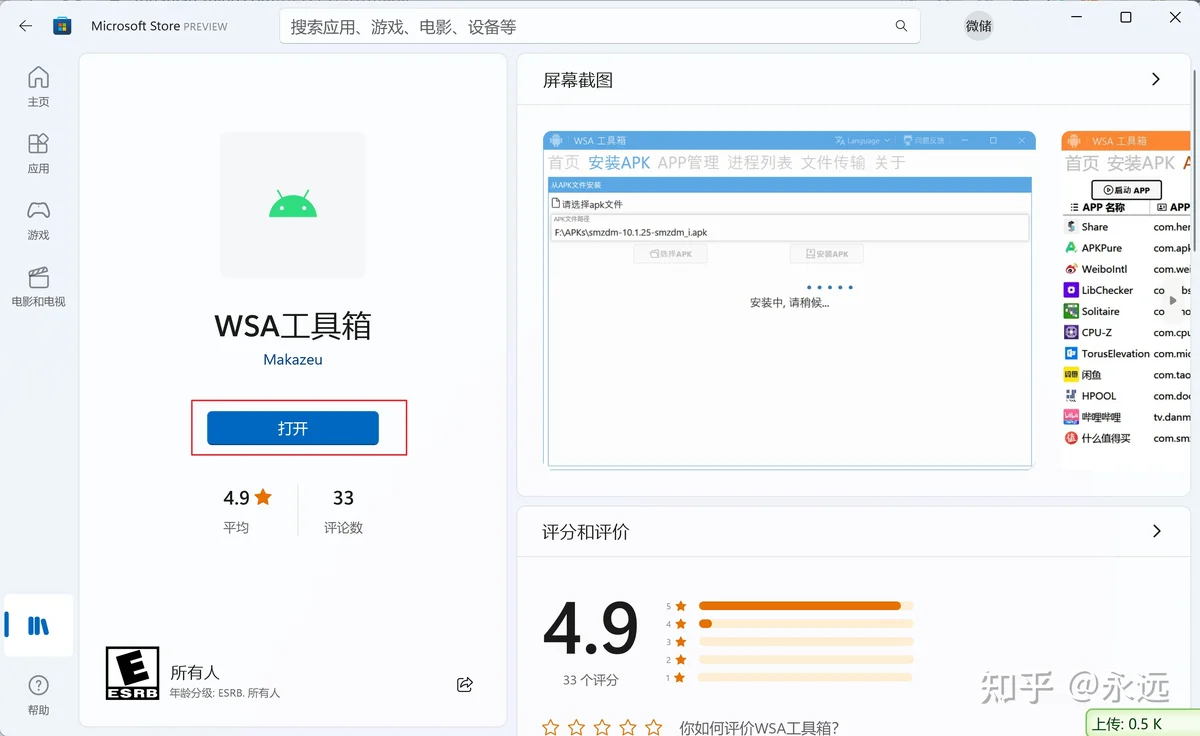Click the 所有人 age rating label
Image resolution: width=1200 pixels, height=736 pixels.
(195, 672)
